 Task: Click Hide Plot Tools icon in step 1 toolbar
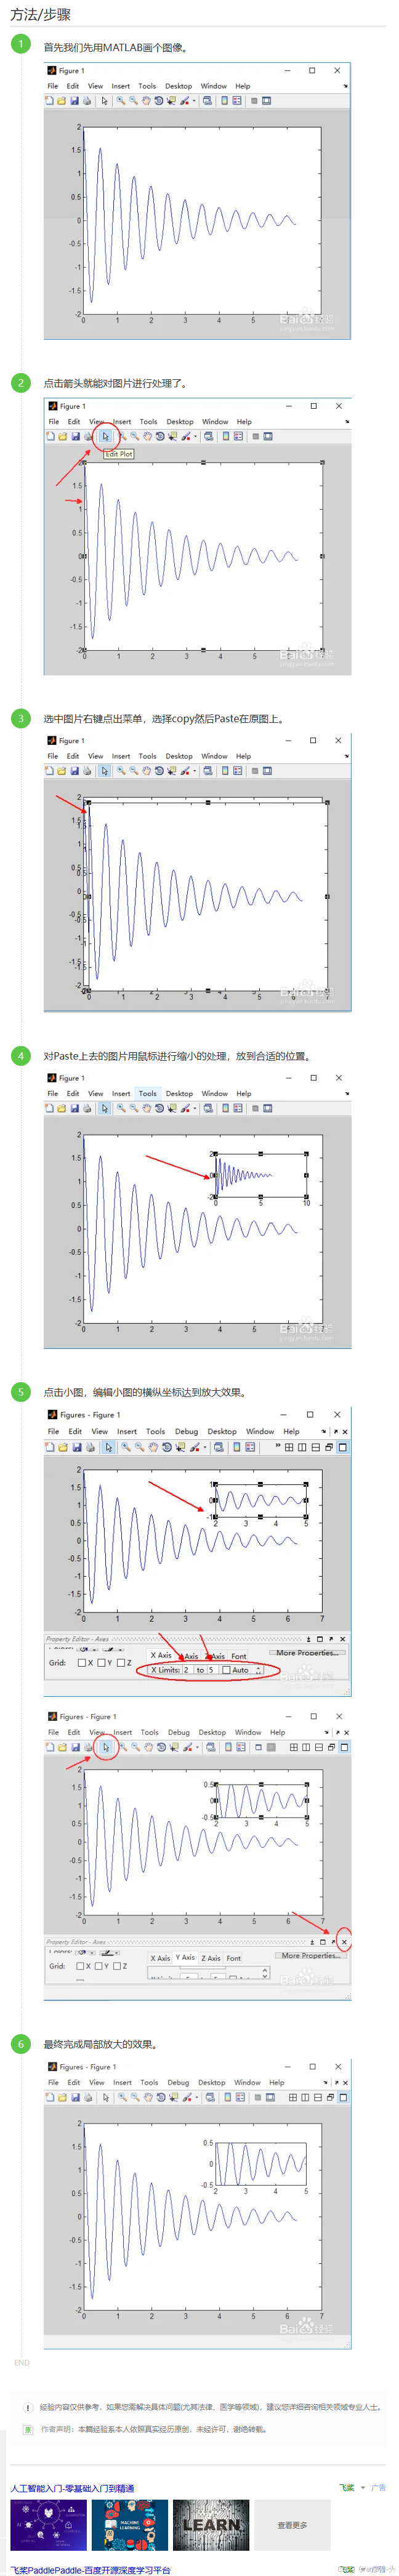pyautogui.click(x=254, y=101)
